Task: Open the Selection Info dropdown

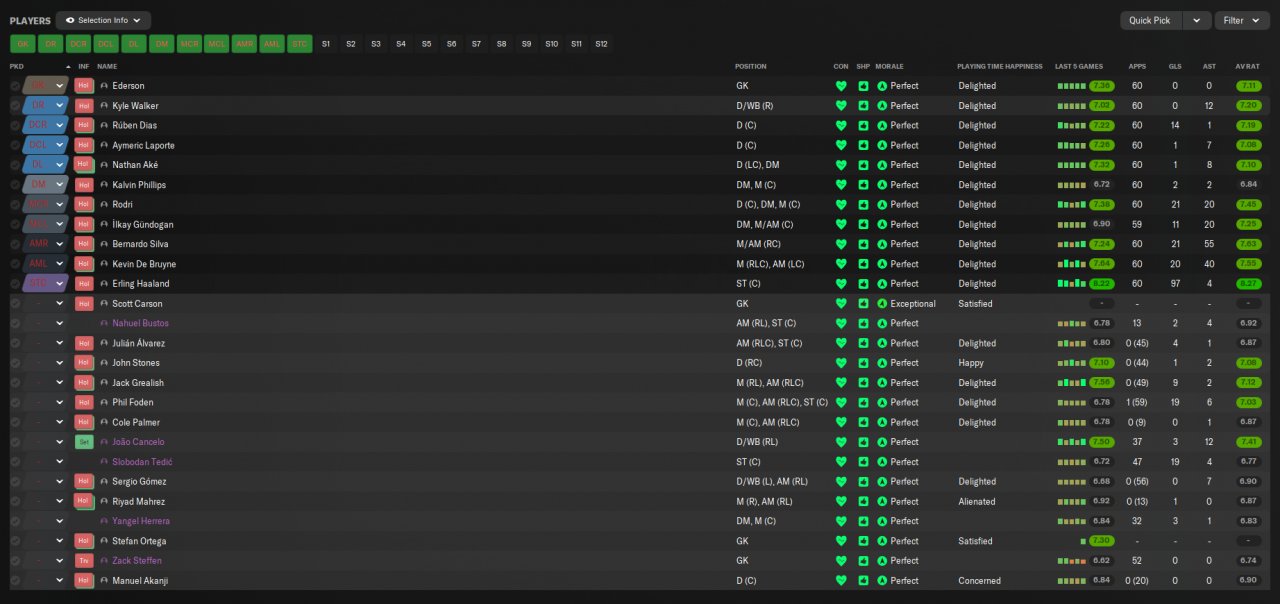Action: pyautogui.click(x=103, y=20)
